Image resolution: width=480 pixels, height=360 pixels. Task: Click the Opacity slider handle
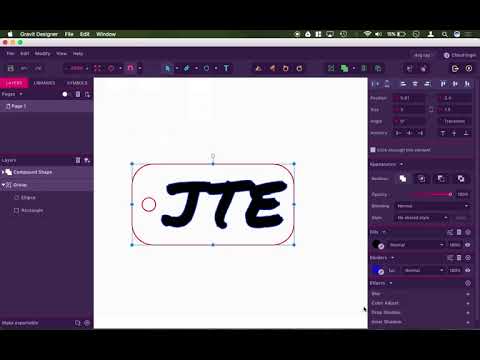click(450, 194)
